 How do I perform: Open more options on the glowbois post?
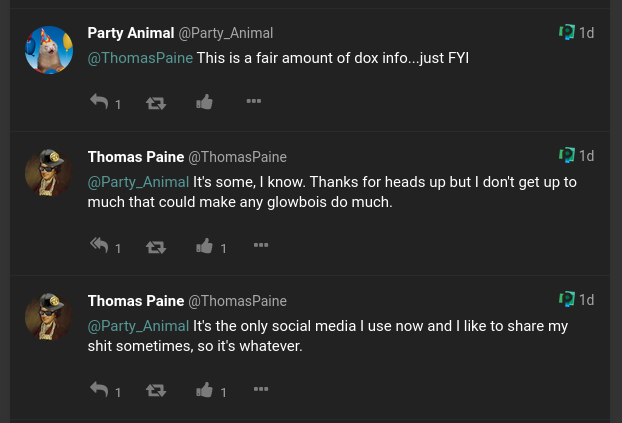(x=261, y=245)
